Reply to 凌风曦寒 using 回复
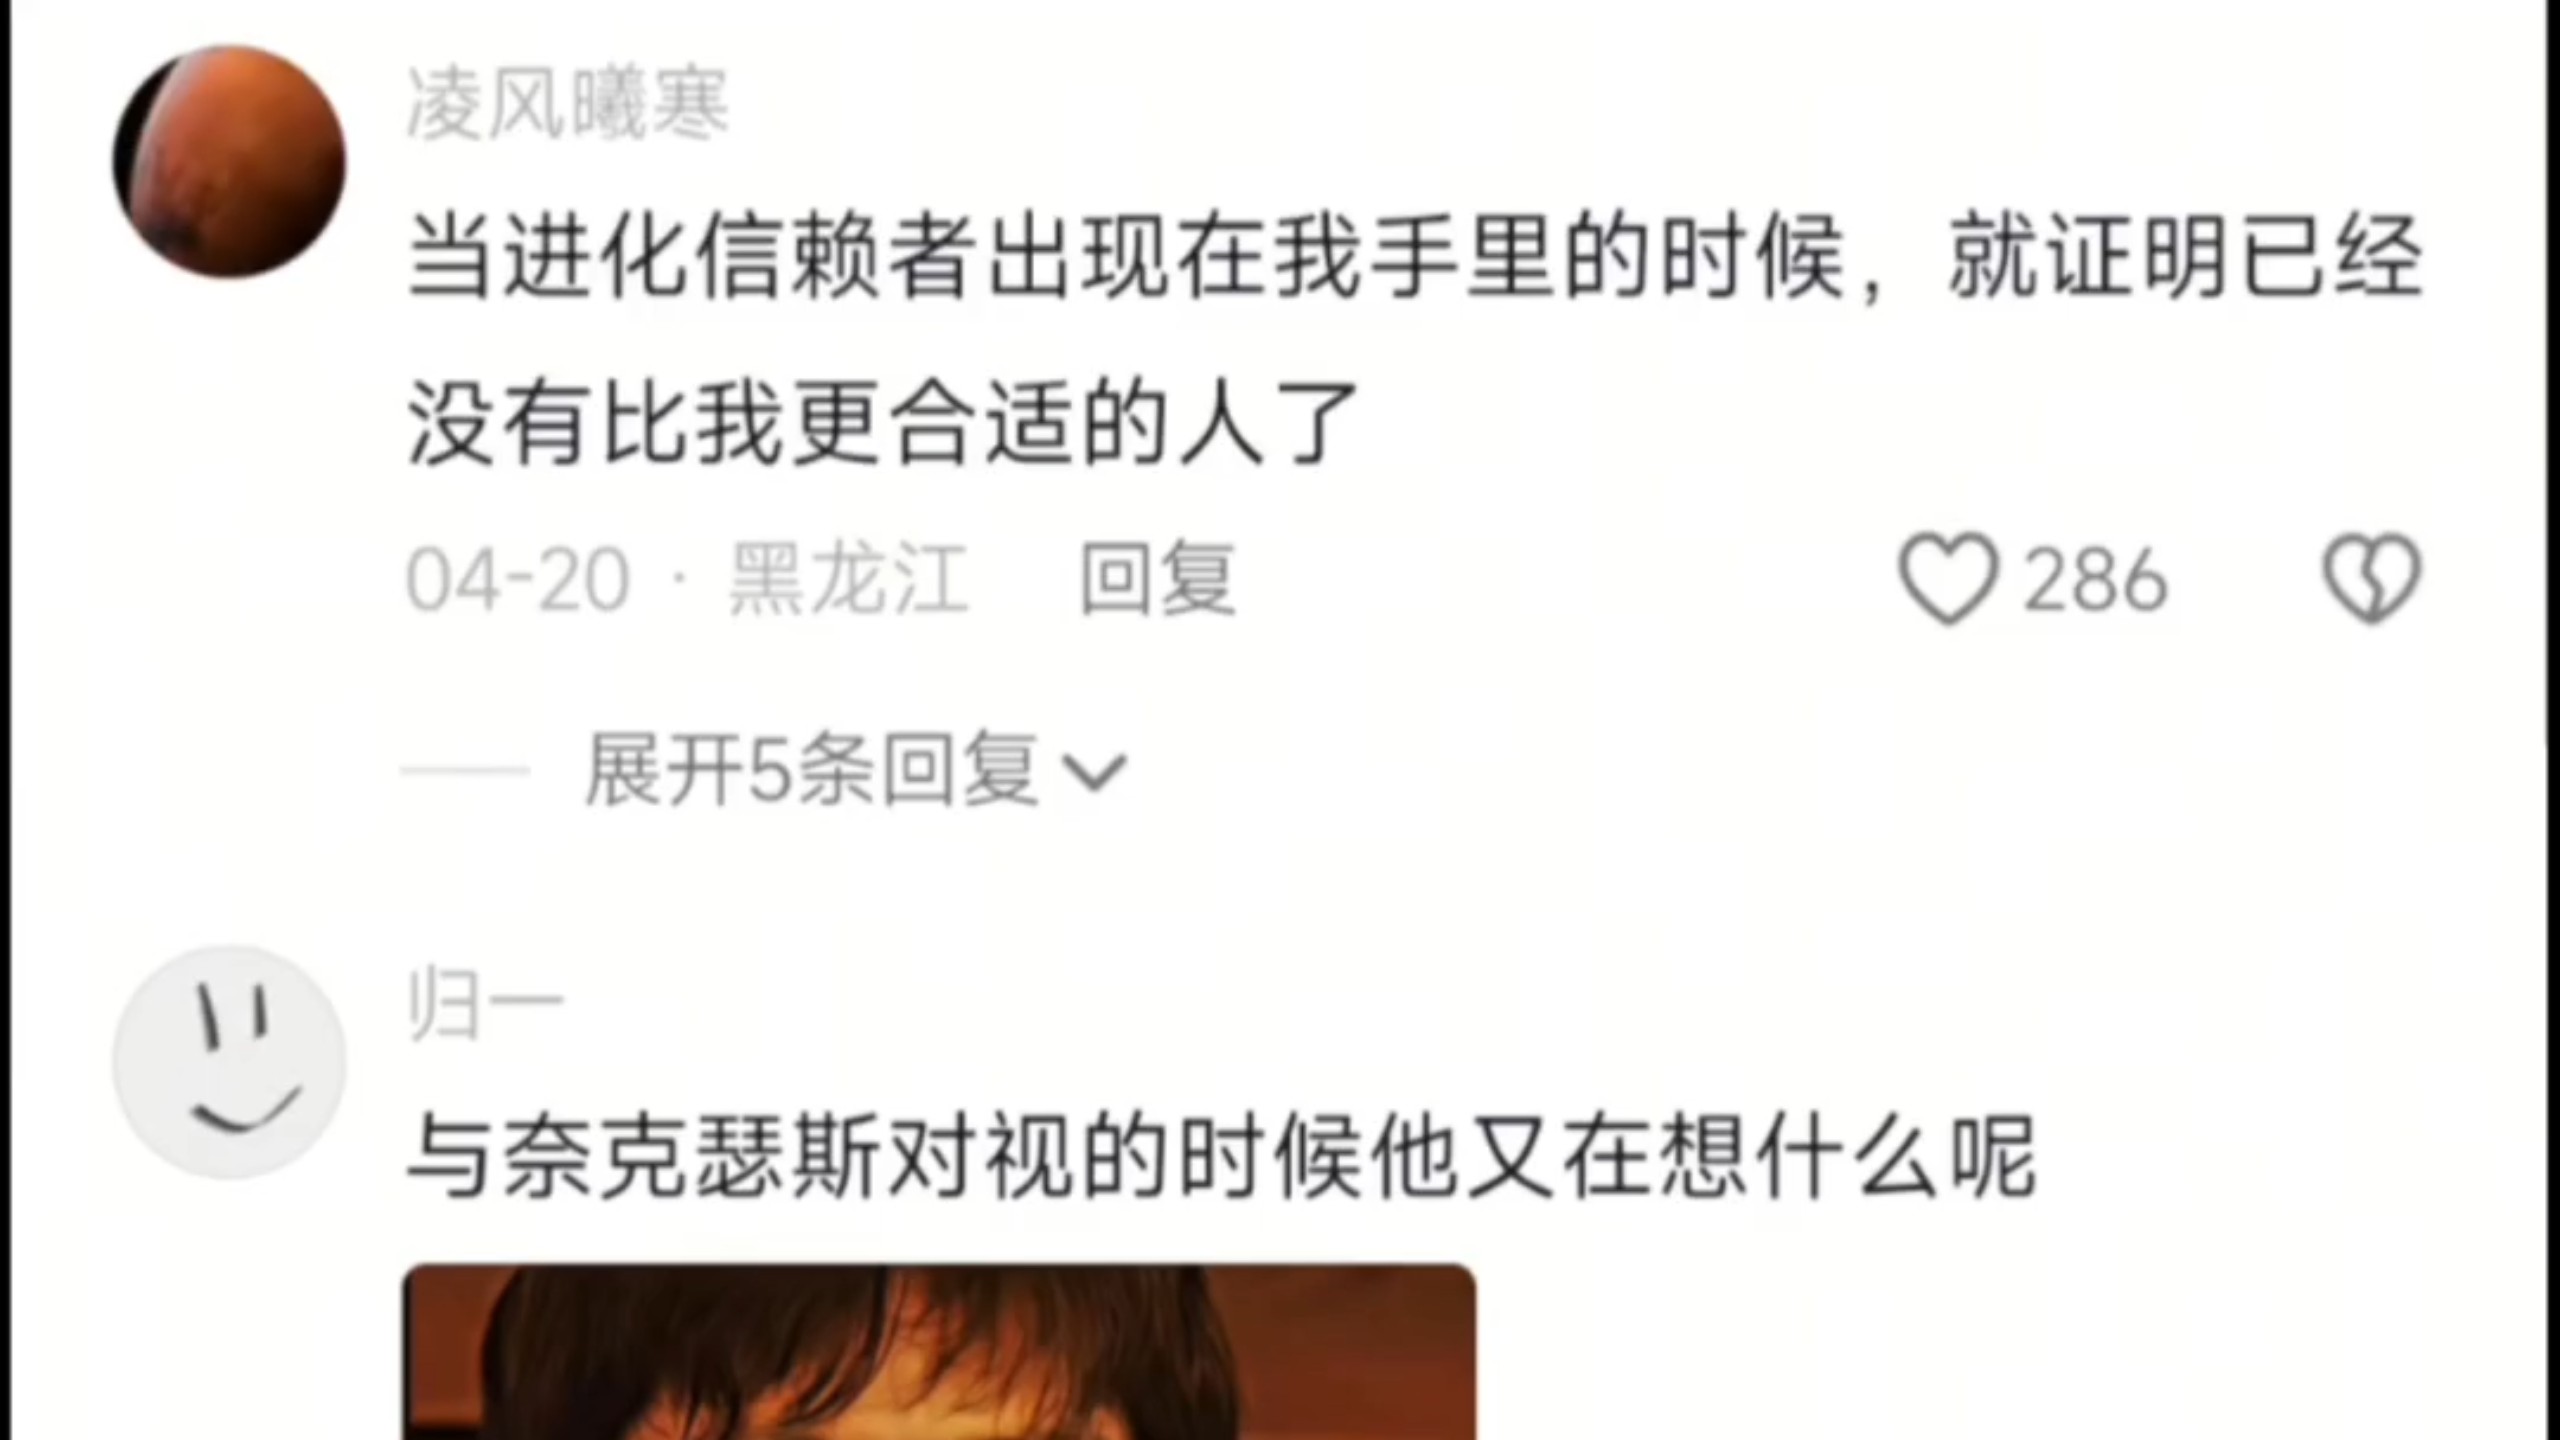2560x1440 pixels. point(1158,579)
